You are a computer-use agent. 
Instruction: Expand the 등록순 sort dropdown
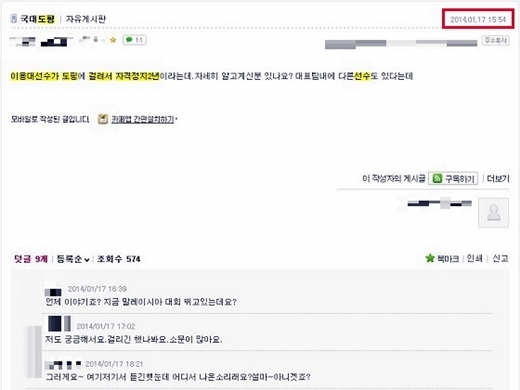click(73, 259)
